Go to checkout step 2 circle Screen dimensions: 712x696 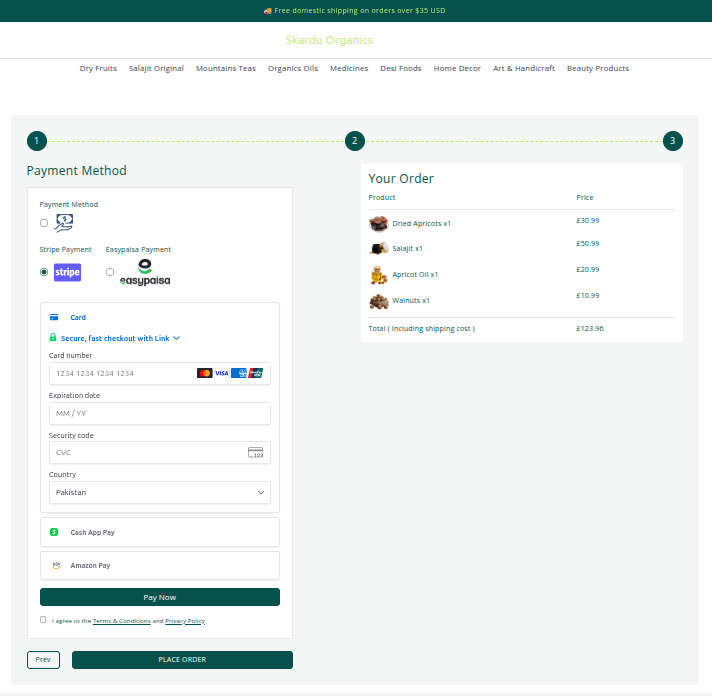354,141
